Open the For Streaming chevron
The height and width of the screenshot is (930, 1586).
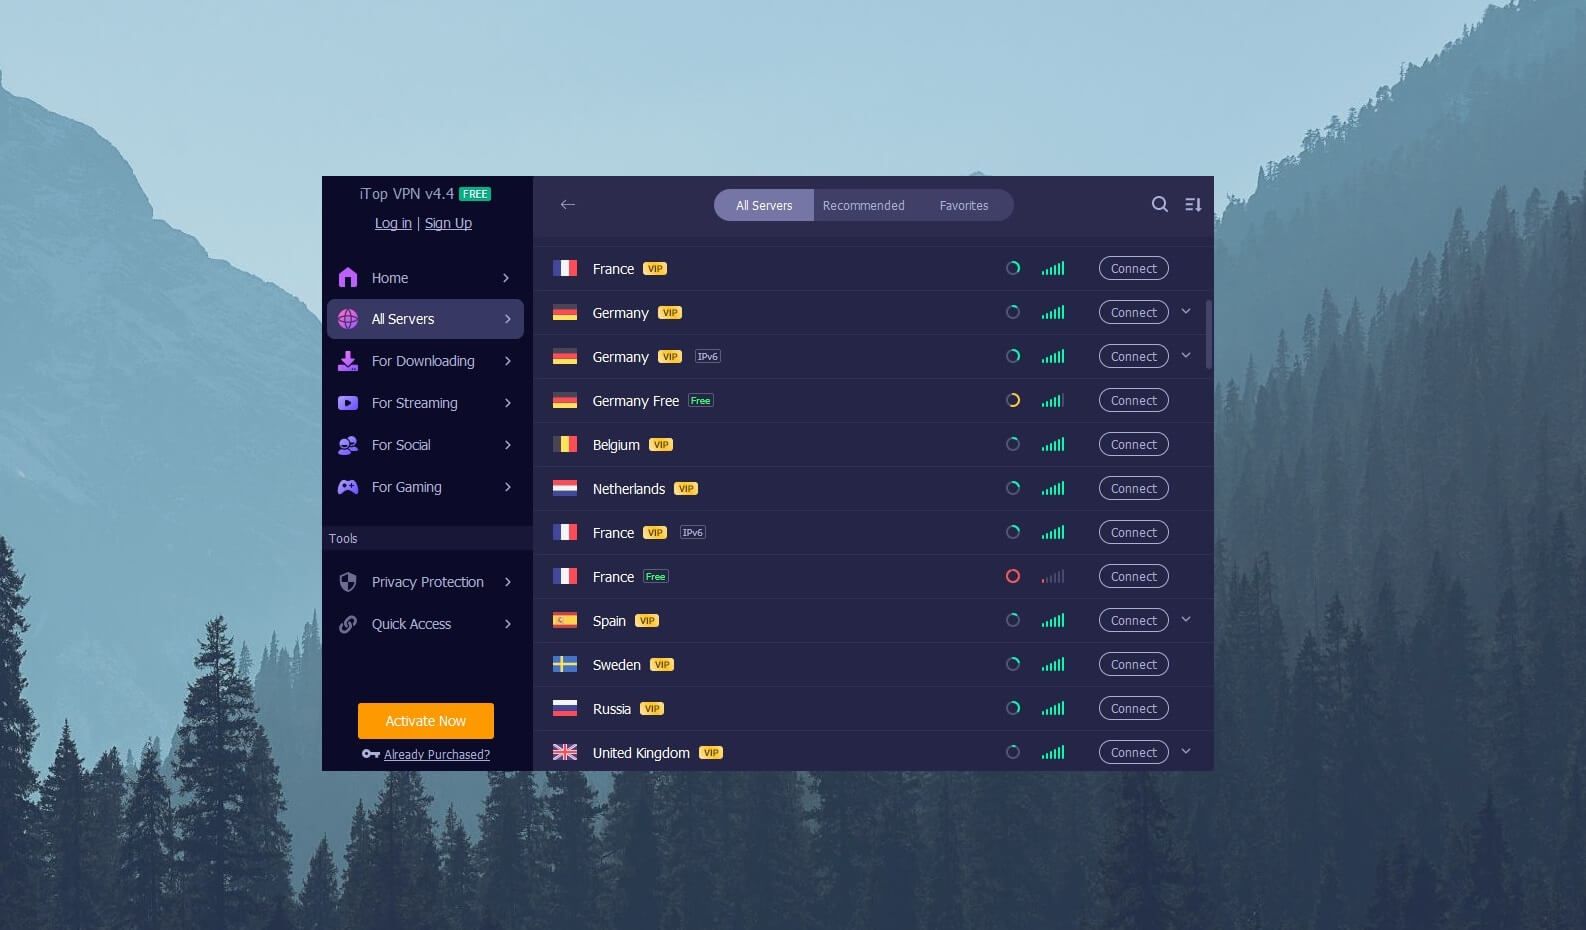[508, 403]
